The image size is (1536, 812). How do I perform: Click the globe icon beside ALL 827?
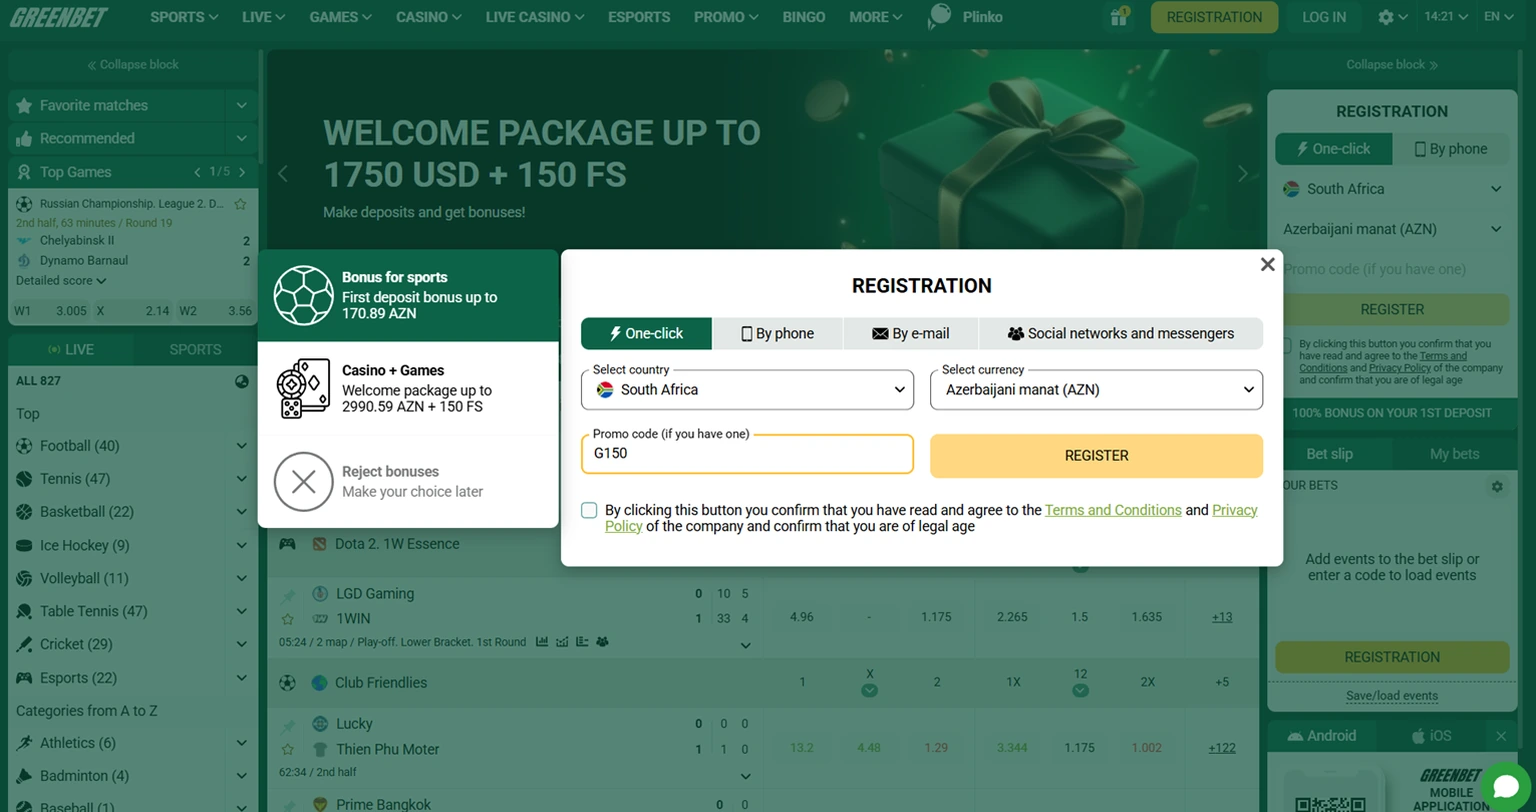point(241,381)
